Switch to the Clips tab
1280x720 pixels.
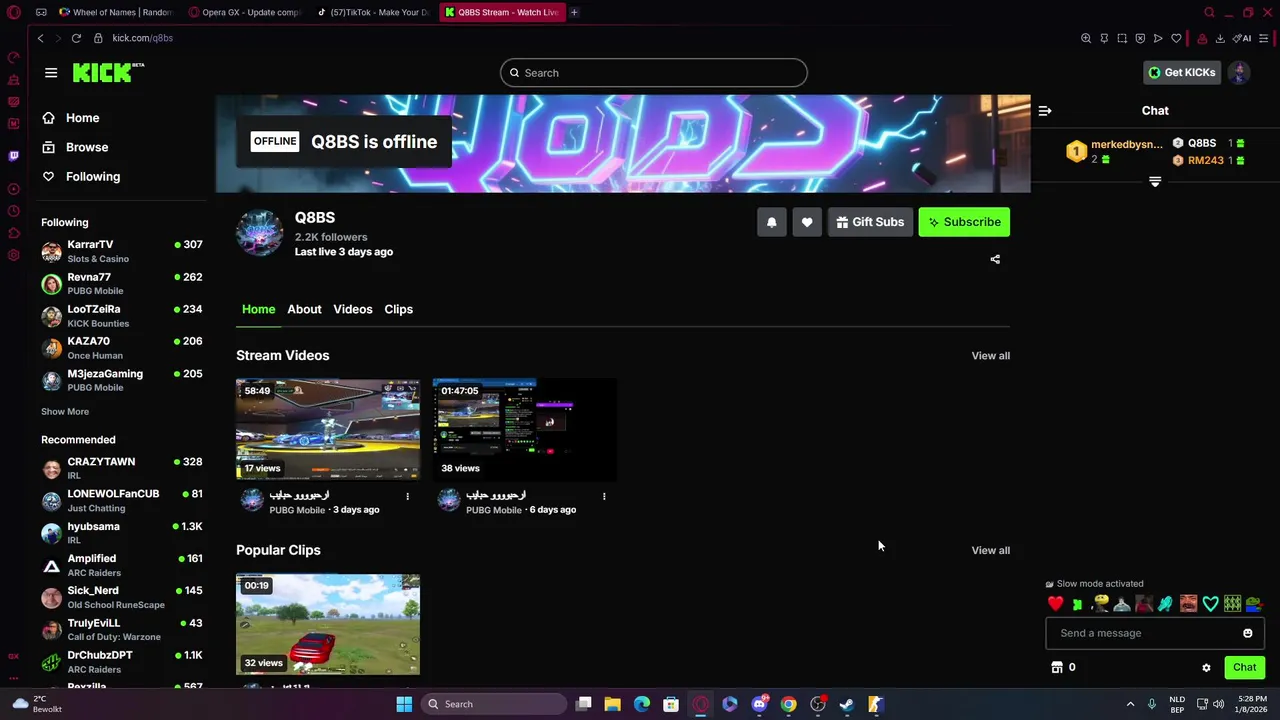(x=398, y=309)
